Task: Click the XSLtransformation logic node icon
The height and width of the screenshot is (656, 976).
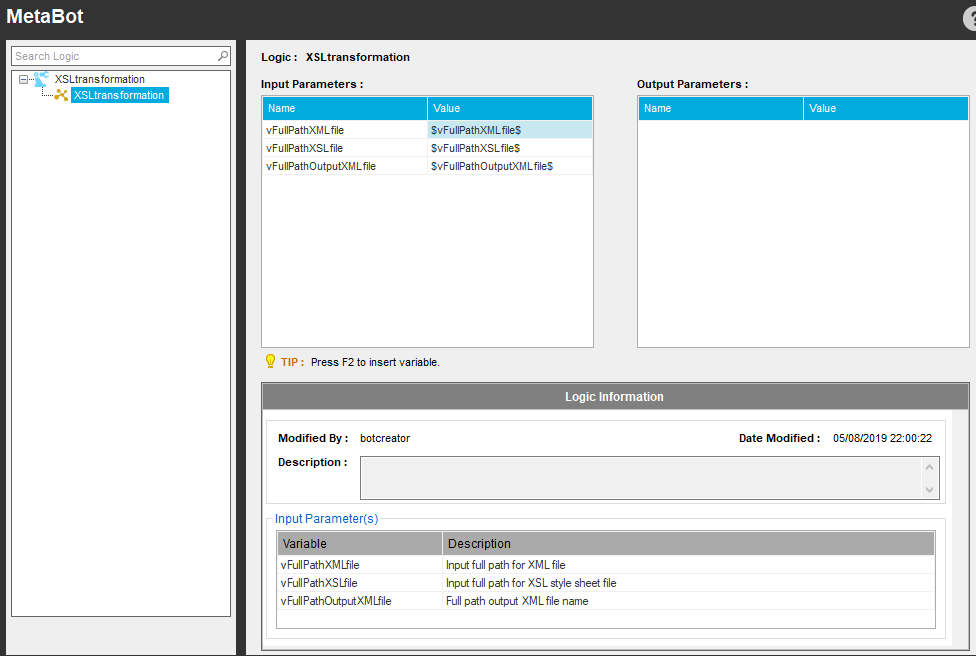Action: tap(61, 95)
